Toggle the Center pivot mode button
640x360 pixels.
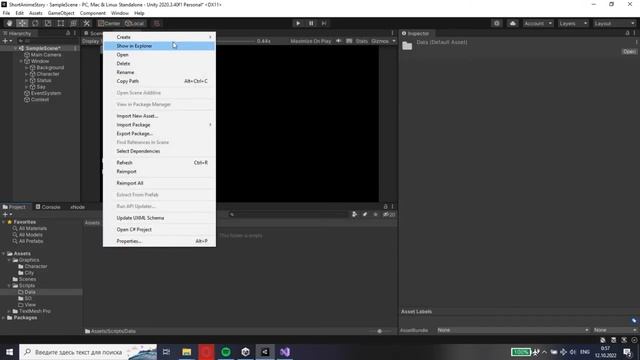click(x=109, y=23)
